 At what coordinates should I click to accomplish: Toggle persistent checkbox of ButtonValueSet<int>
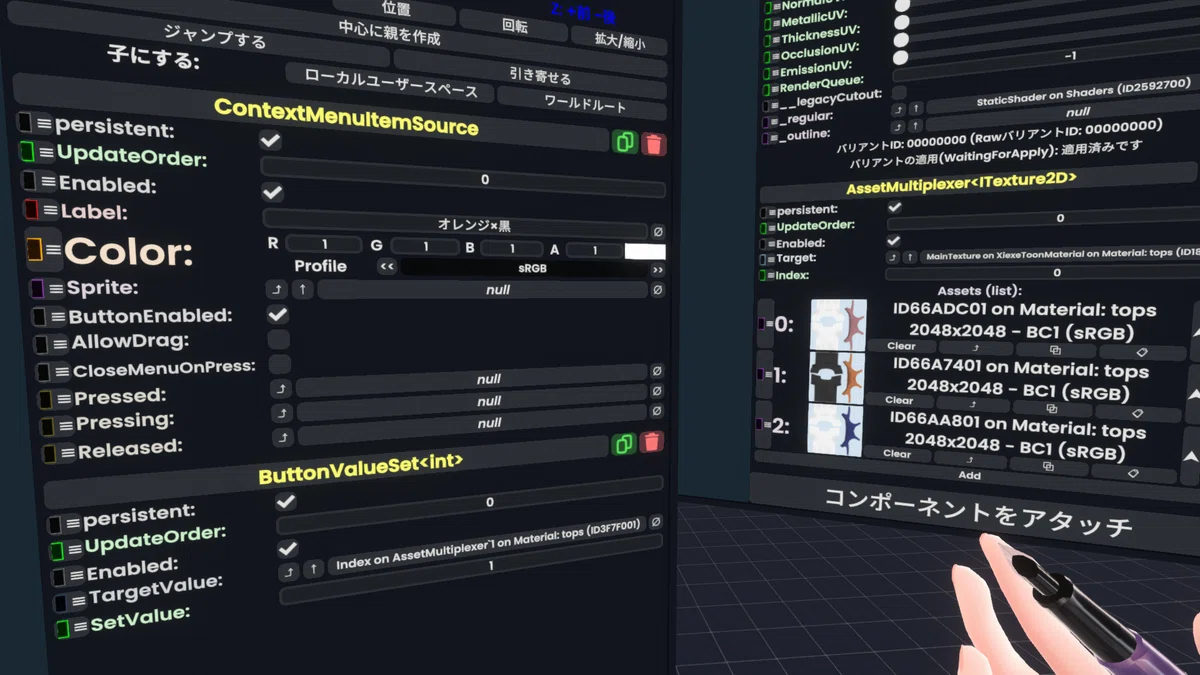pos(286,501)
